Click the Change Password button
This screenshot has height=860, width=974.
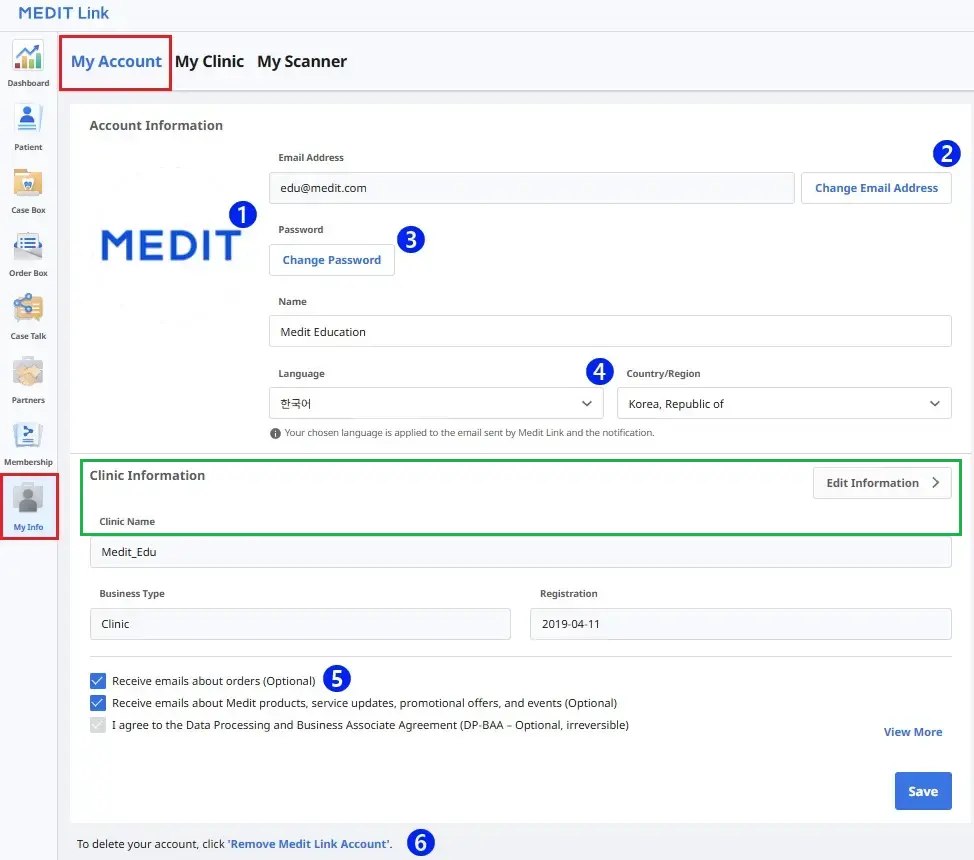click(x=332, y=260)
